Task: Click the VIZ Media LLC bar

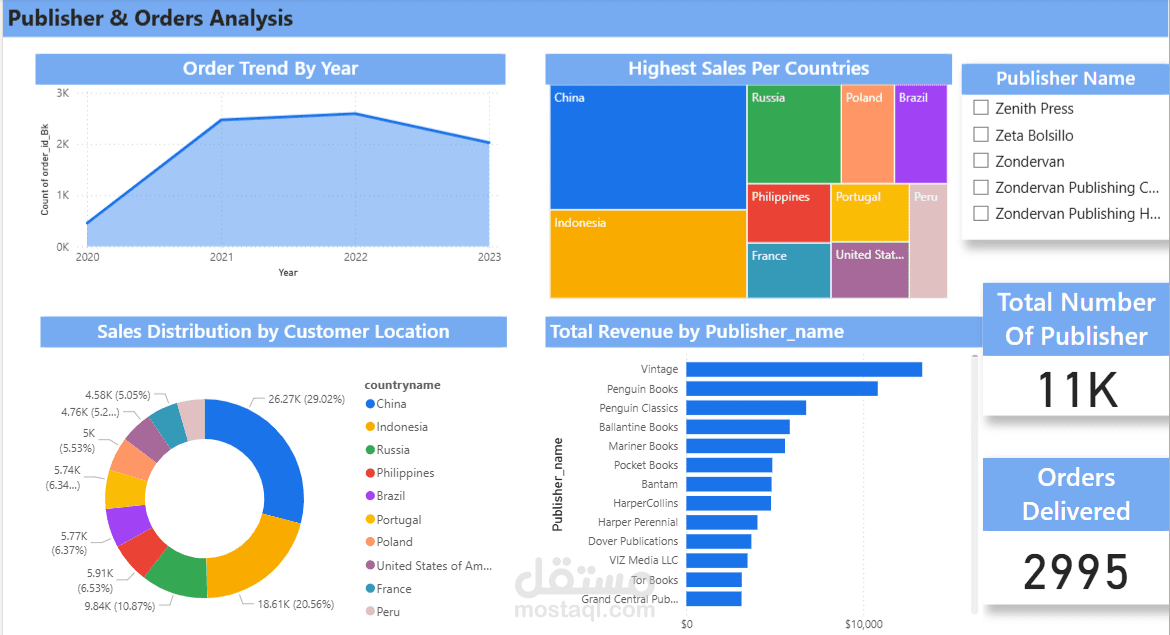Action: [x=717, y=560]
